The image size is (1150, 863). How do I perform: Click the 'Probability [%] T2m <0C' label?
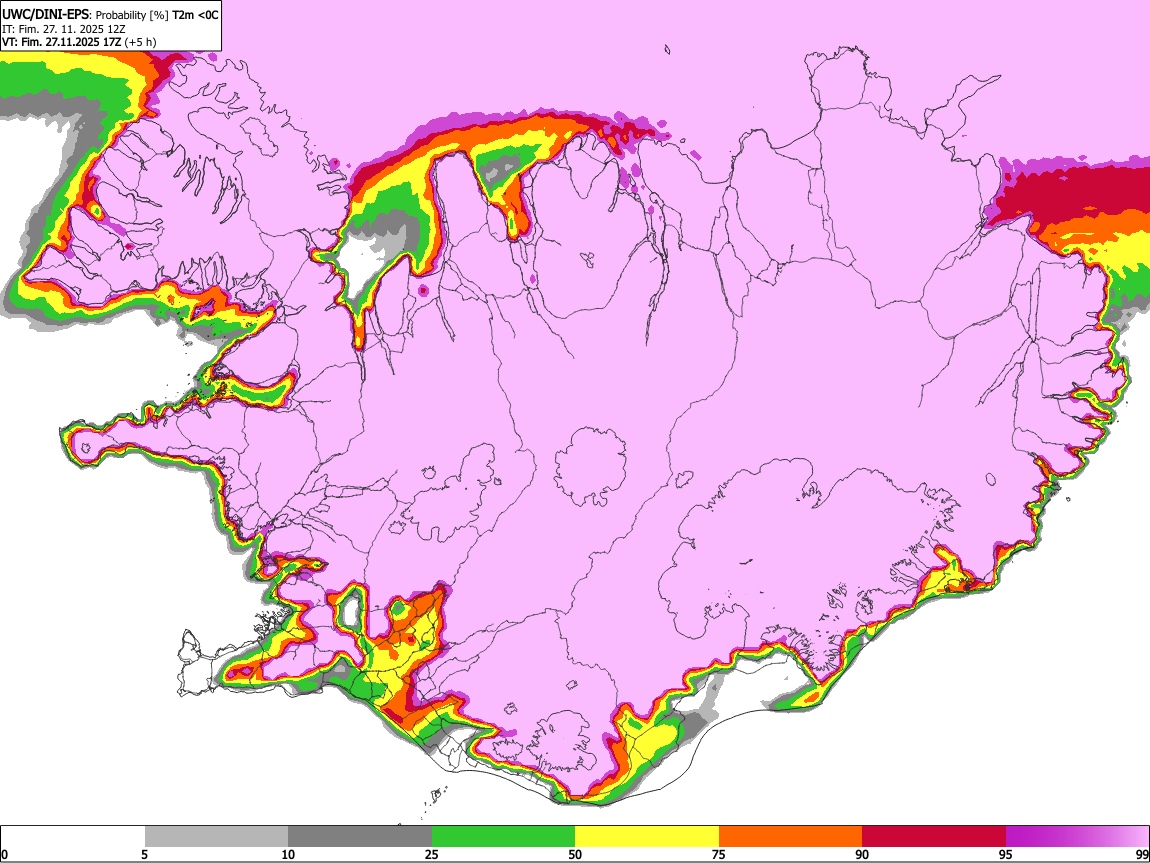157,15
